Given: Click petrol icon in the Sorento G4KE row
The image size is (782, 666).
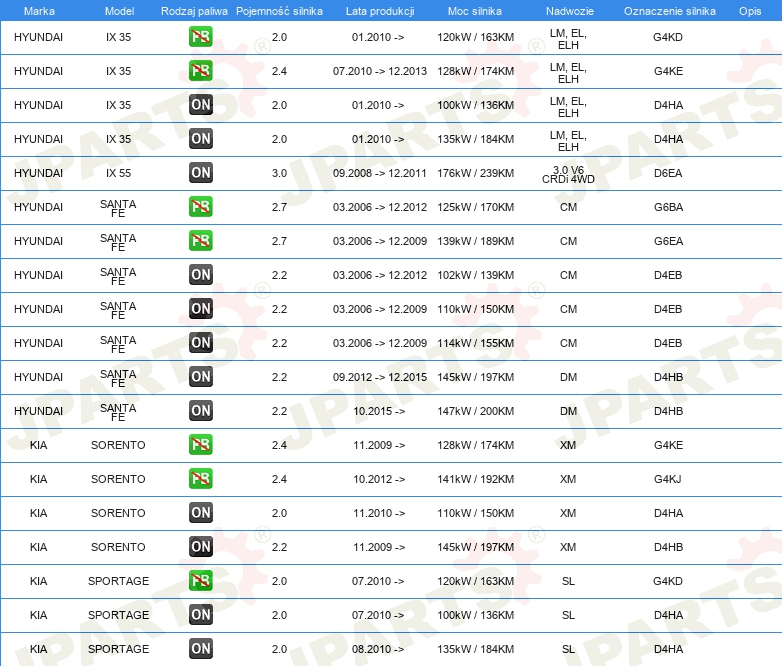Looking at the screenshot, I should point(200,444).
